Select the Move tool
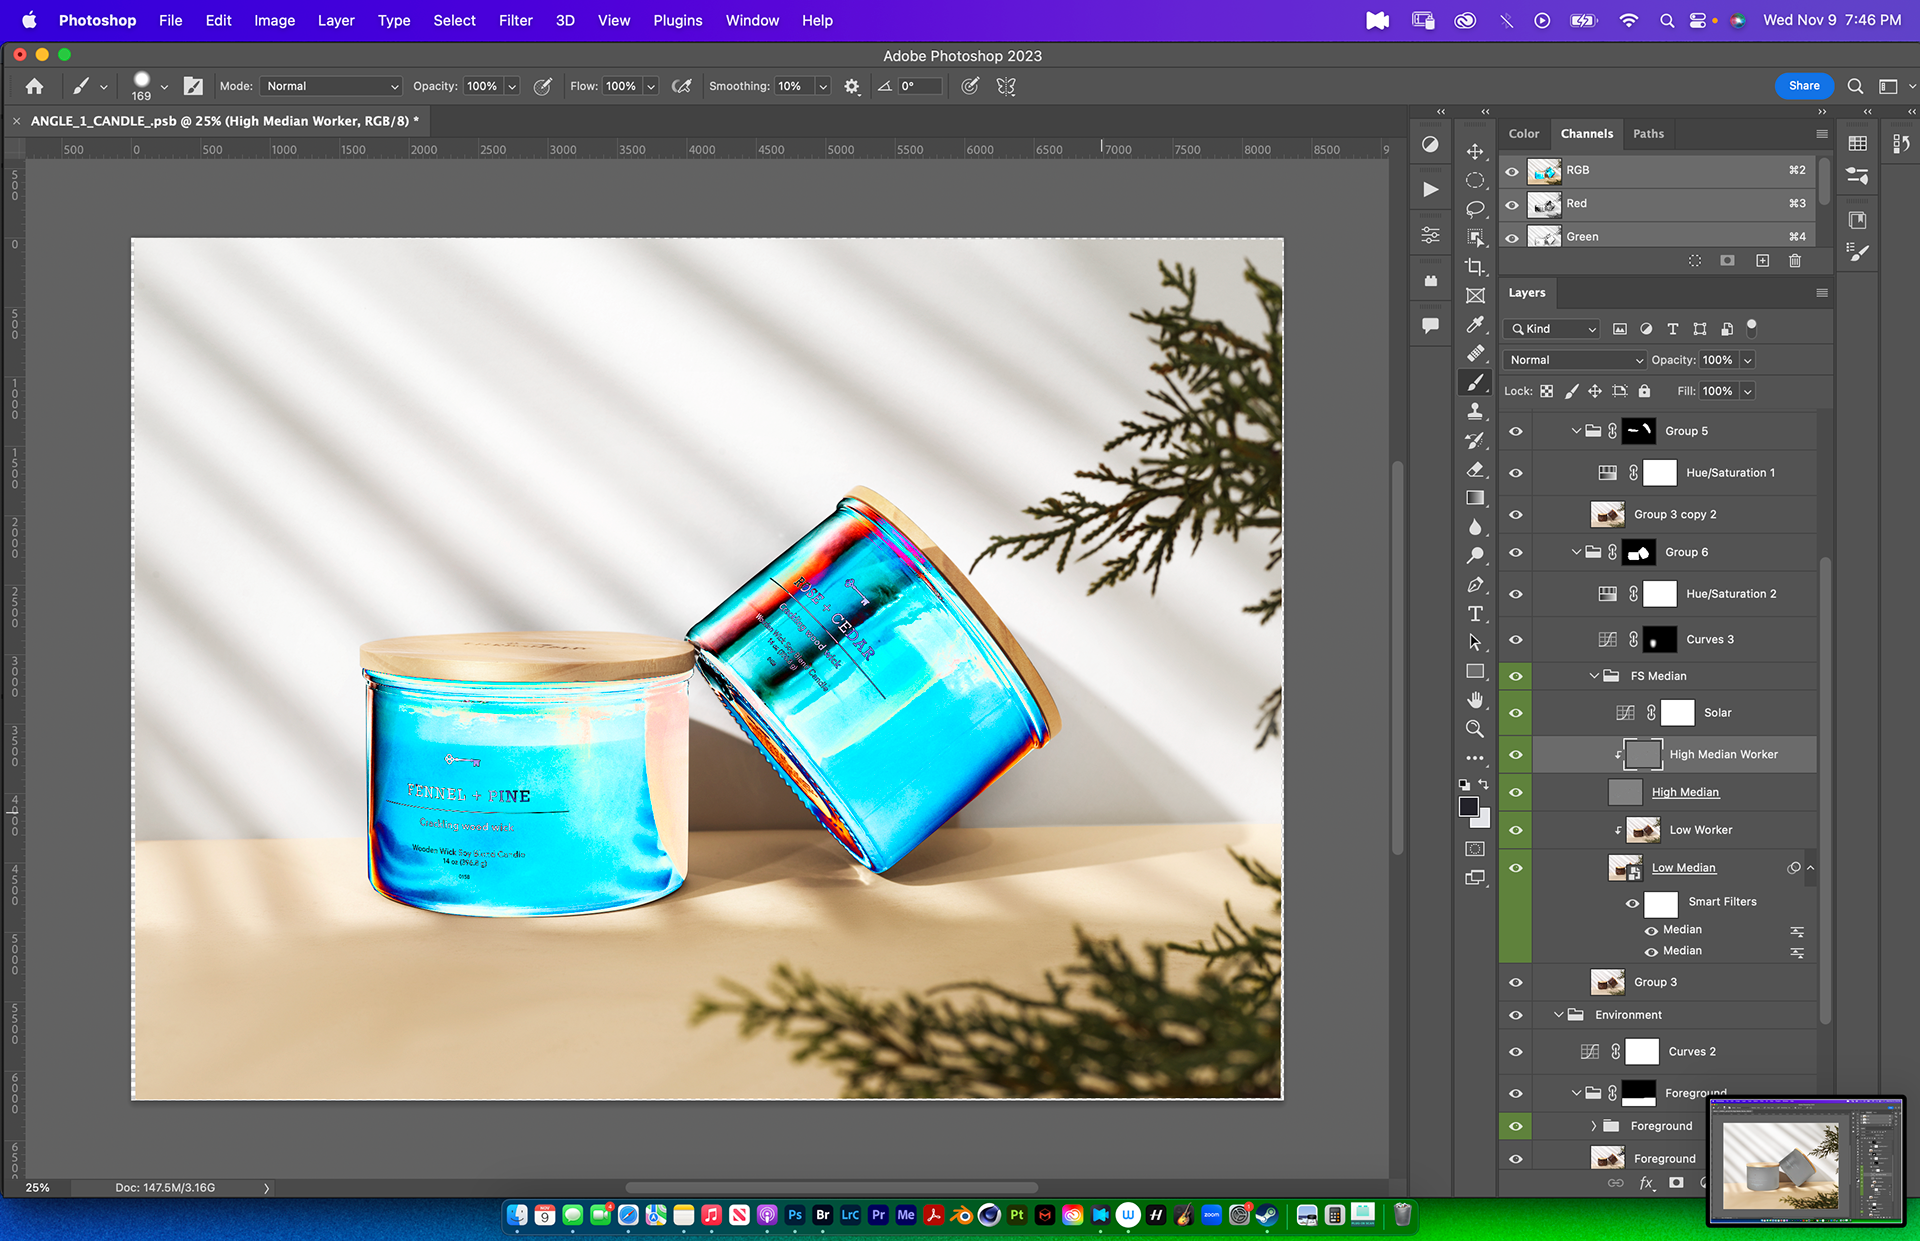Screen dimensions: 1920x1241 (1475, 152)
